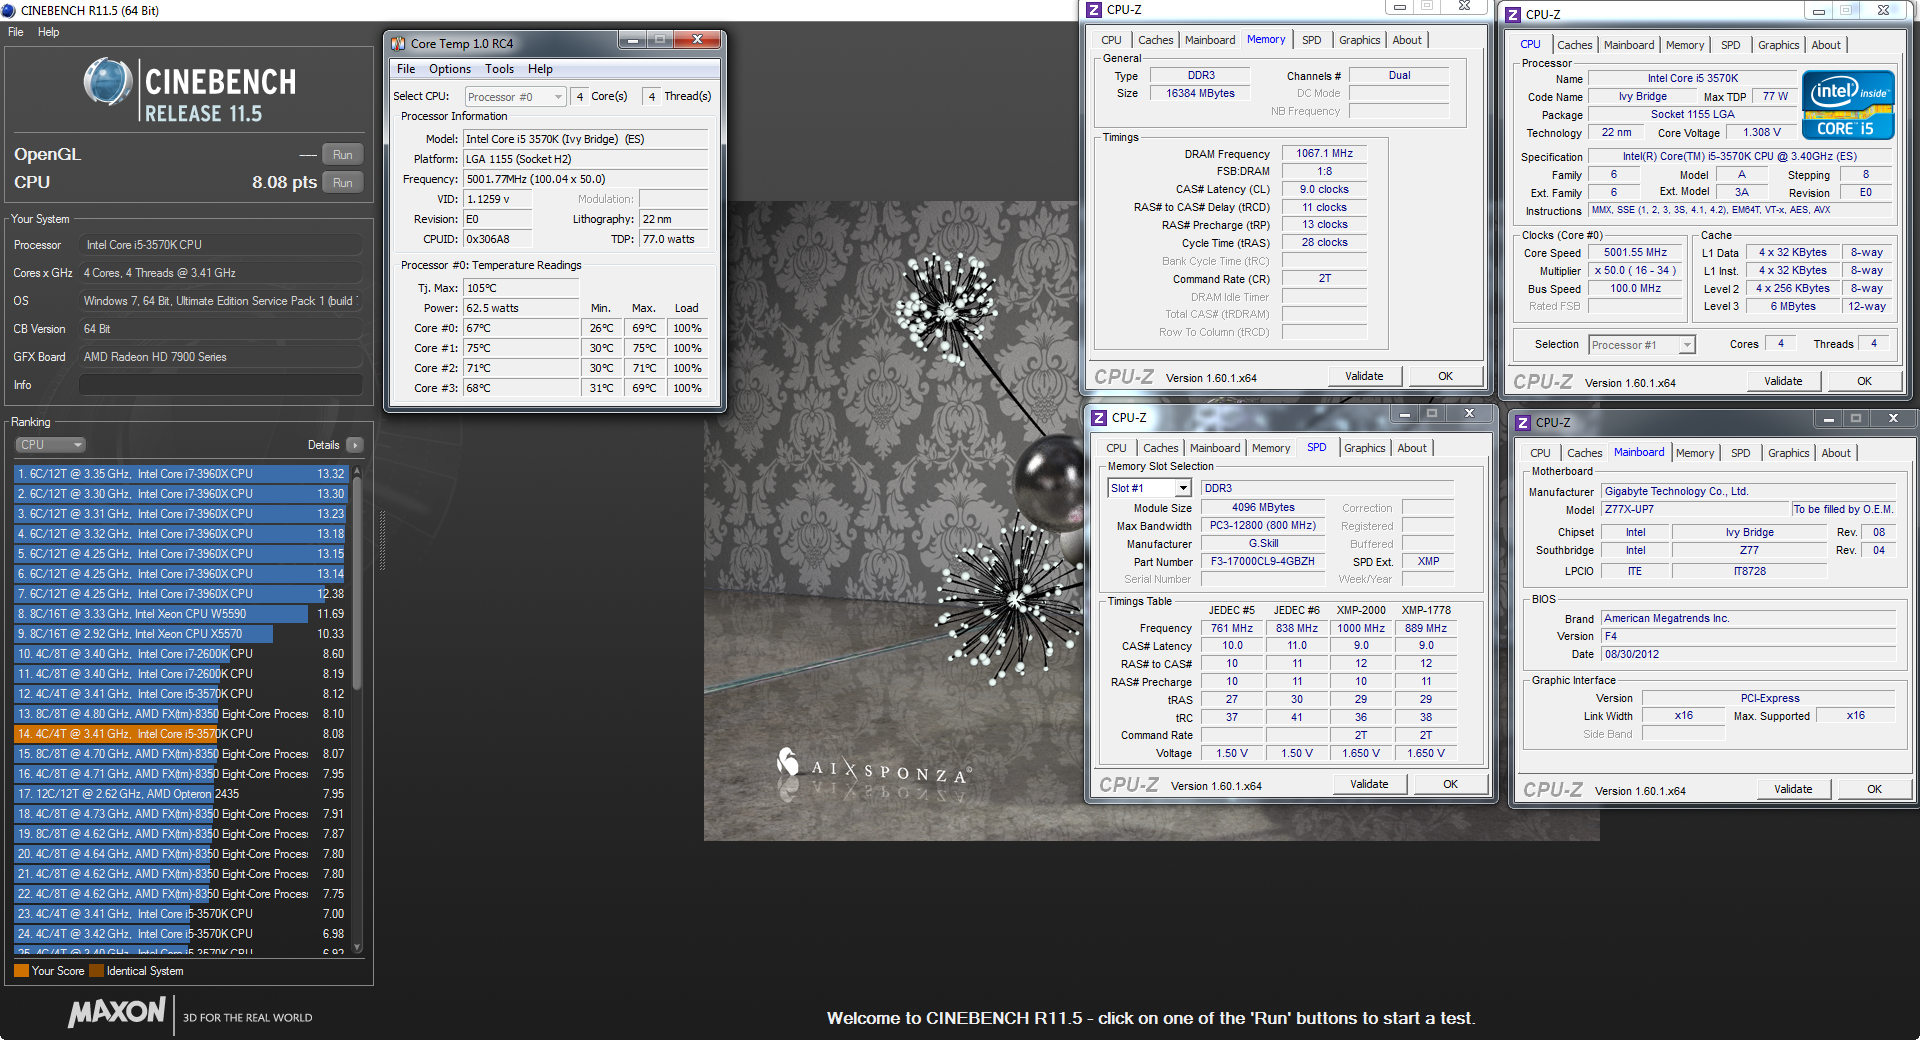Click the Core Temp title bar icon
The height and width of the screenshot is (1040, 1920).
pos(398,43)
